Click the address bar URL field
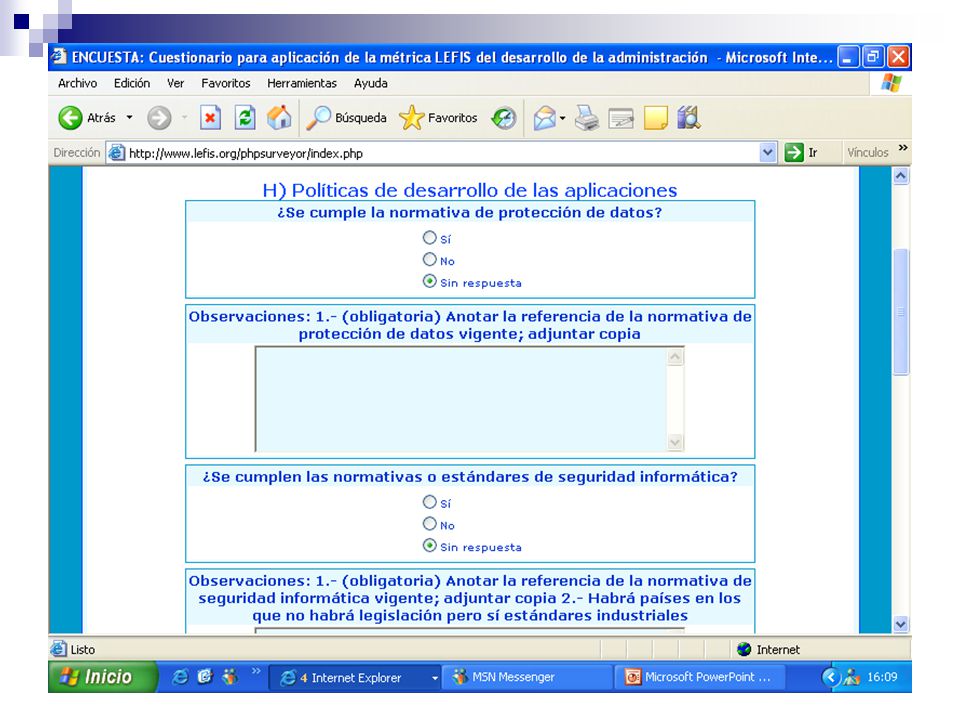960x720 pixels. click(x=441, y=153)
